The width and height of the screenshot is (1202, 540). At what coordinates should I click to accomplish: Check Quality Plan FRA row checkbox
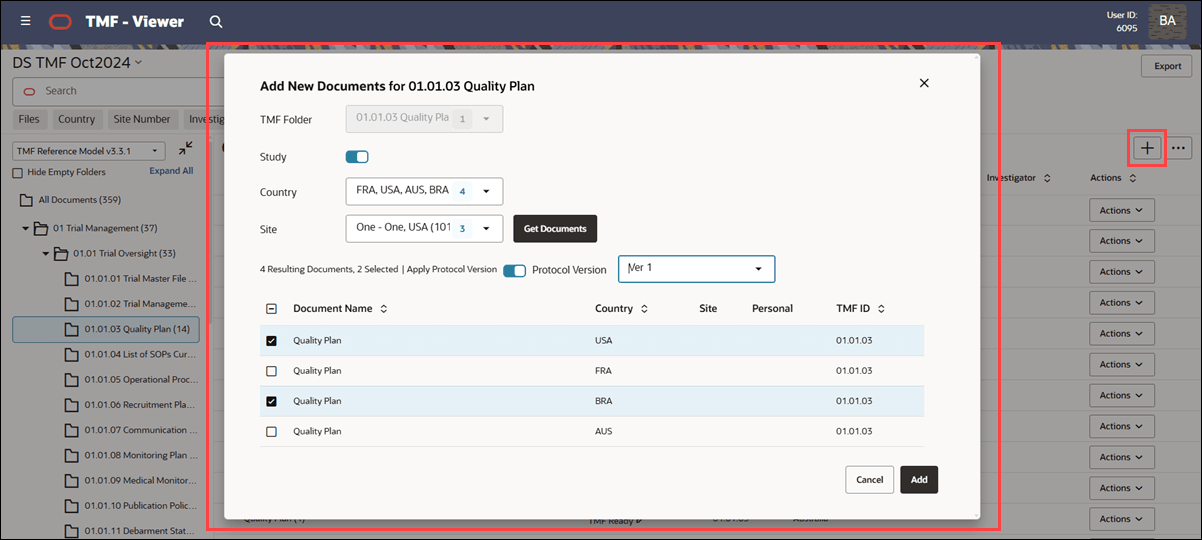click(x=271, y=371)
